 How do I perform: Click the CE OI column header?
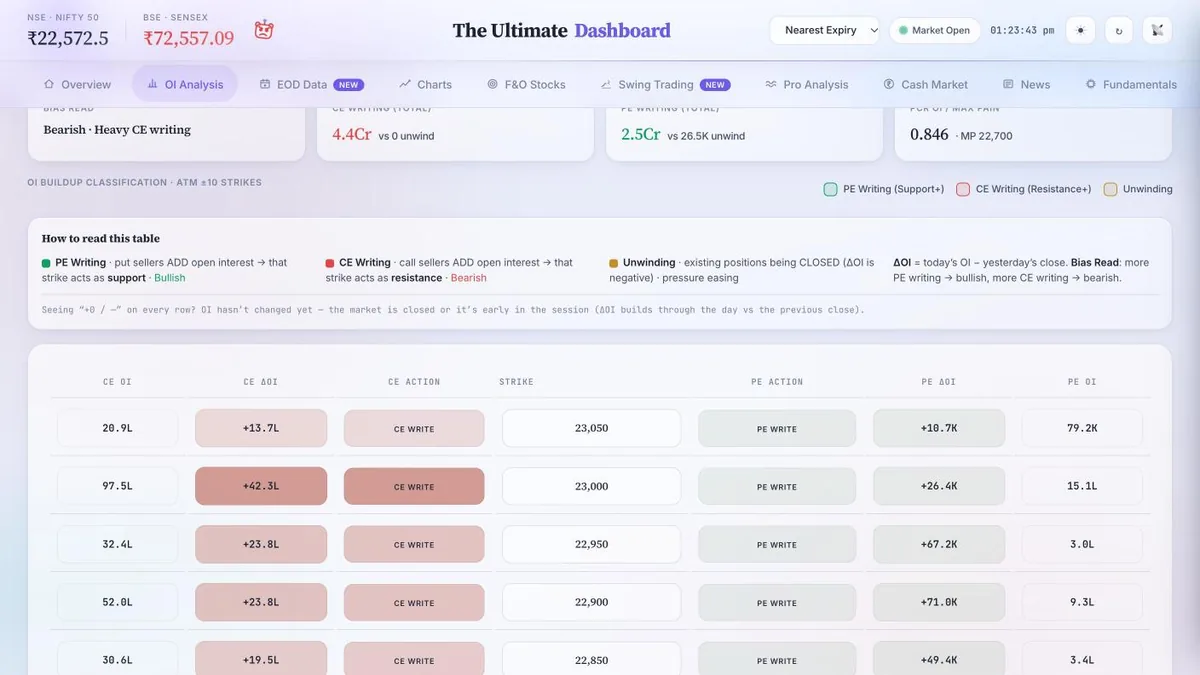tap(117, 382)
